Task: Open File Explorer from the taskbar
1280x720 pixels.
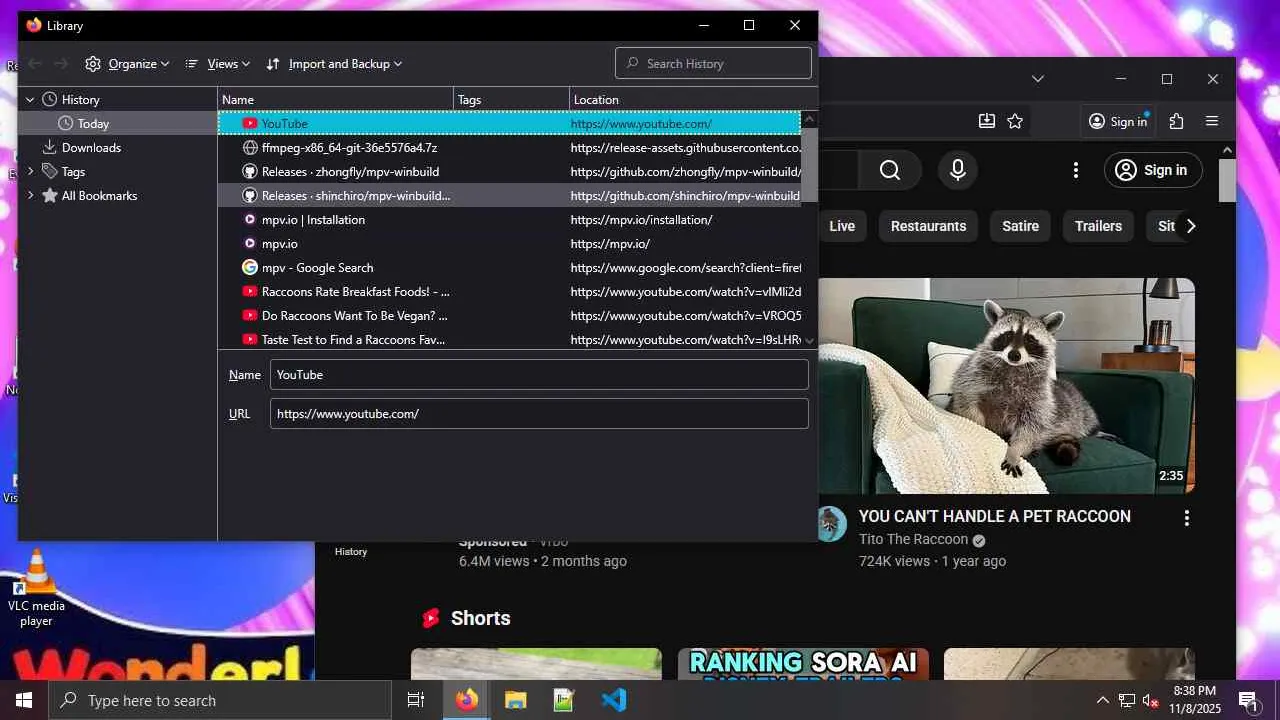Action: pyautogui.click(x=515, y=700)
